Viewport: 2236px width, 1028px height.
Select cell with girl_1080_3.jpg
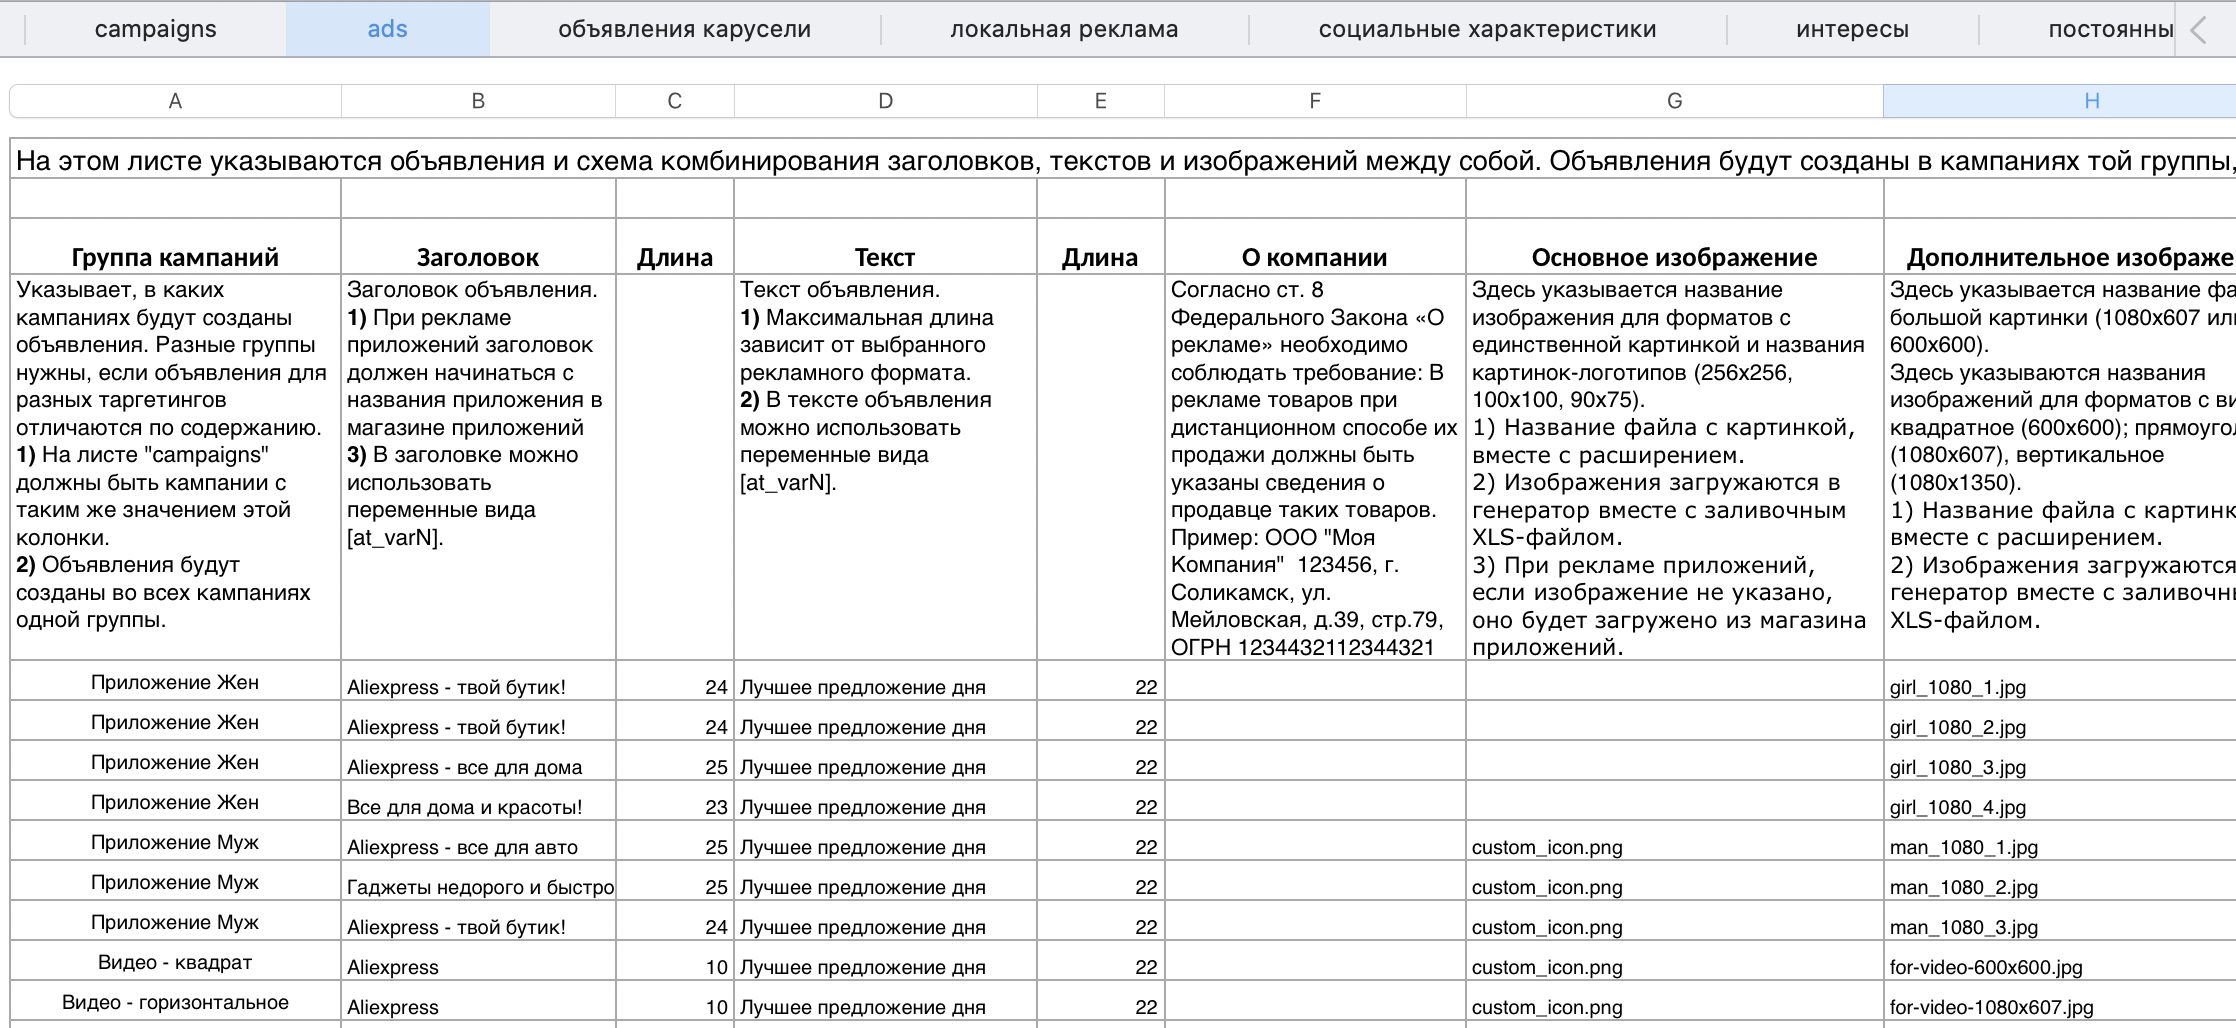(2060, 761)
